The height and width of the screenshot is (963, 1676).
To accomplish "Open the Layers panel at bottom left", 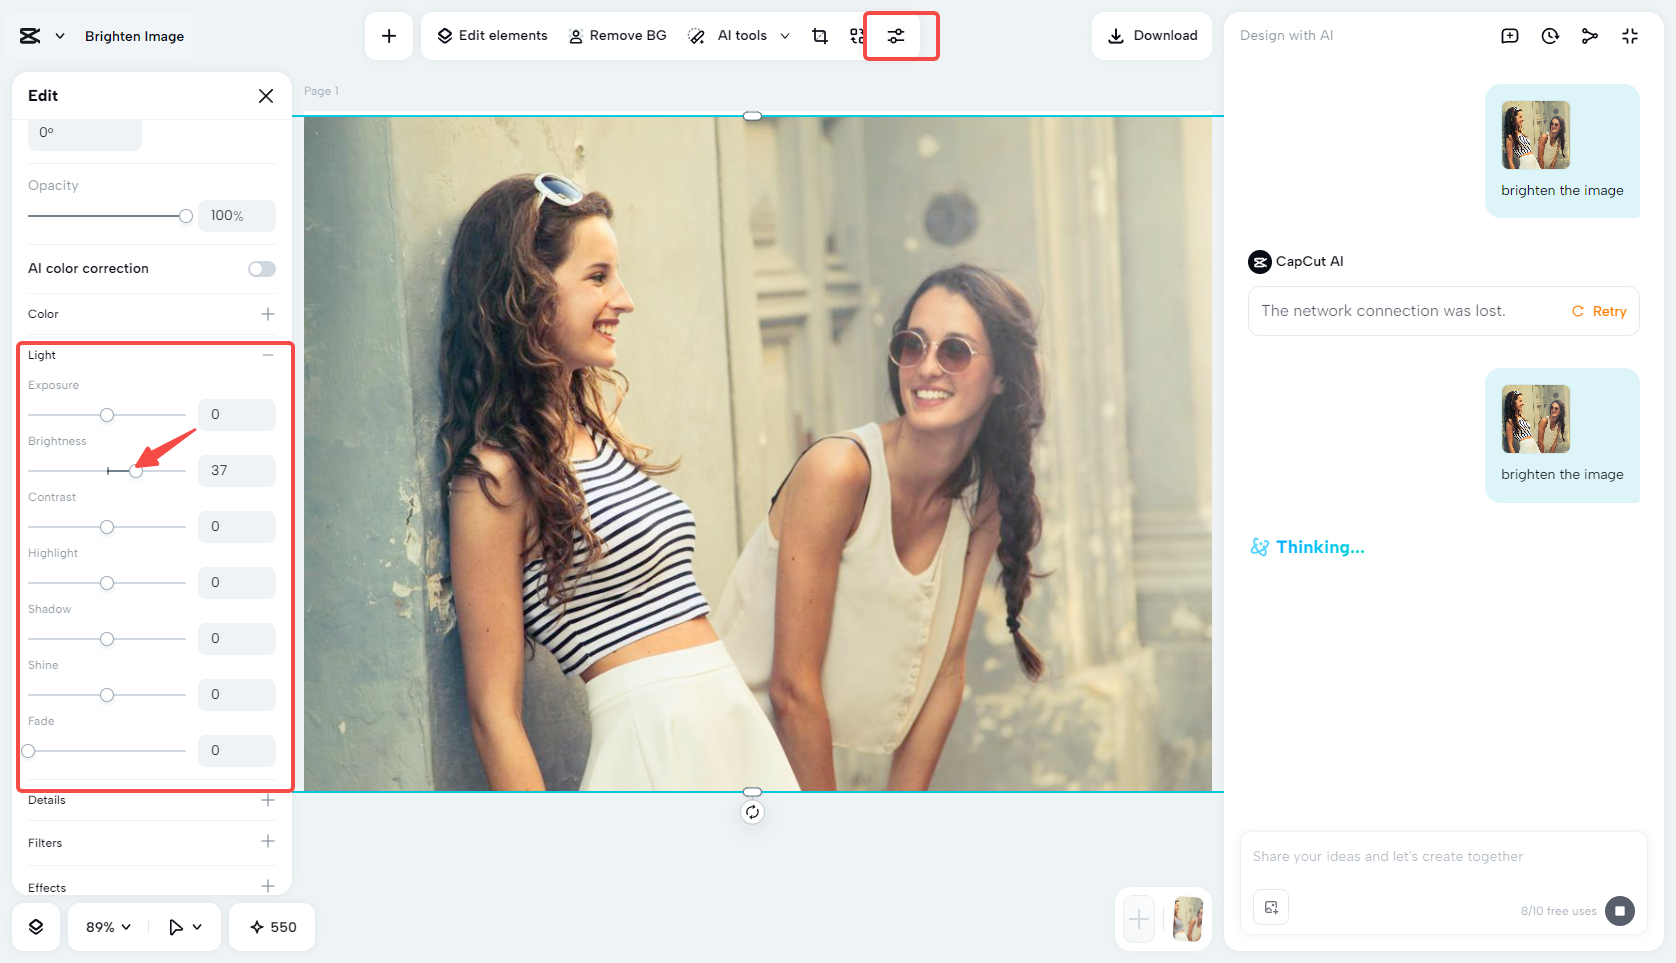I will click(36, 927).
